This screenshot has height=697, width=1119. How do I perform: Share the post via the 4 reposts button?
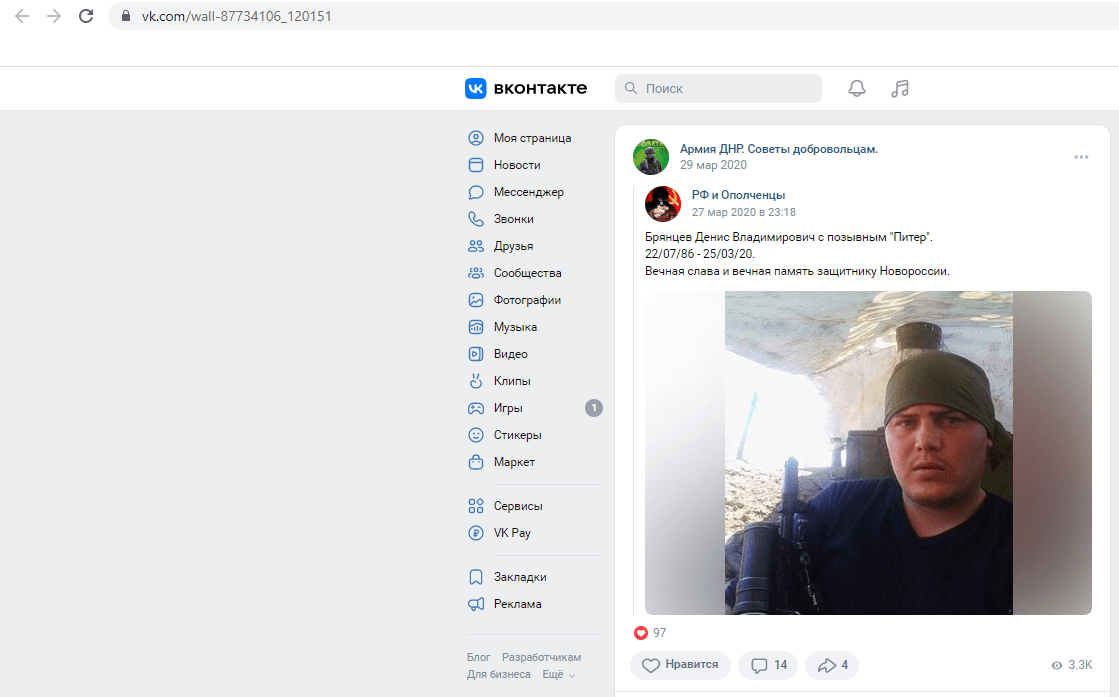coord(832,665)
